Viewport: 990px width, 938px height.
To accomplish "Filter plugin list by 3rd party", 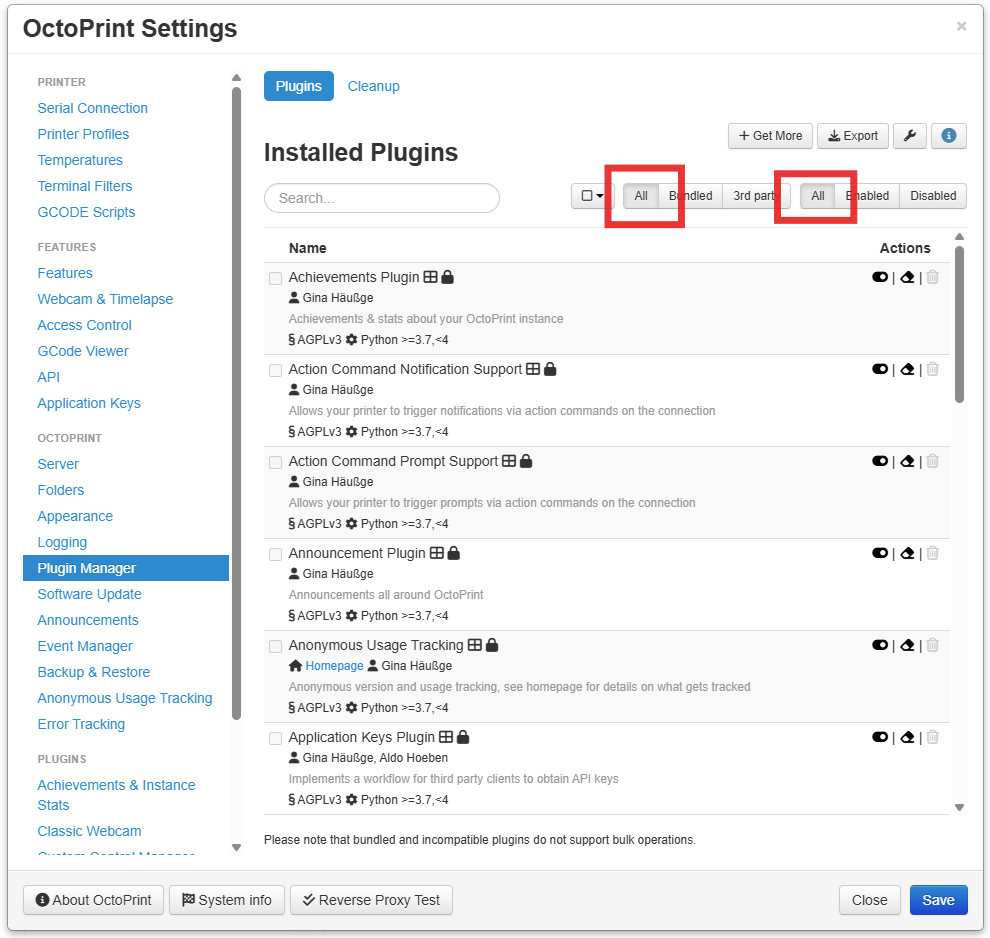I will click(755, 196).
